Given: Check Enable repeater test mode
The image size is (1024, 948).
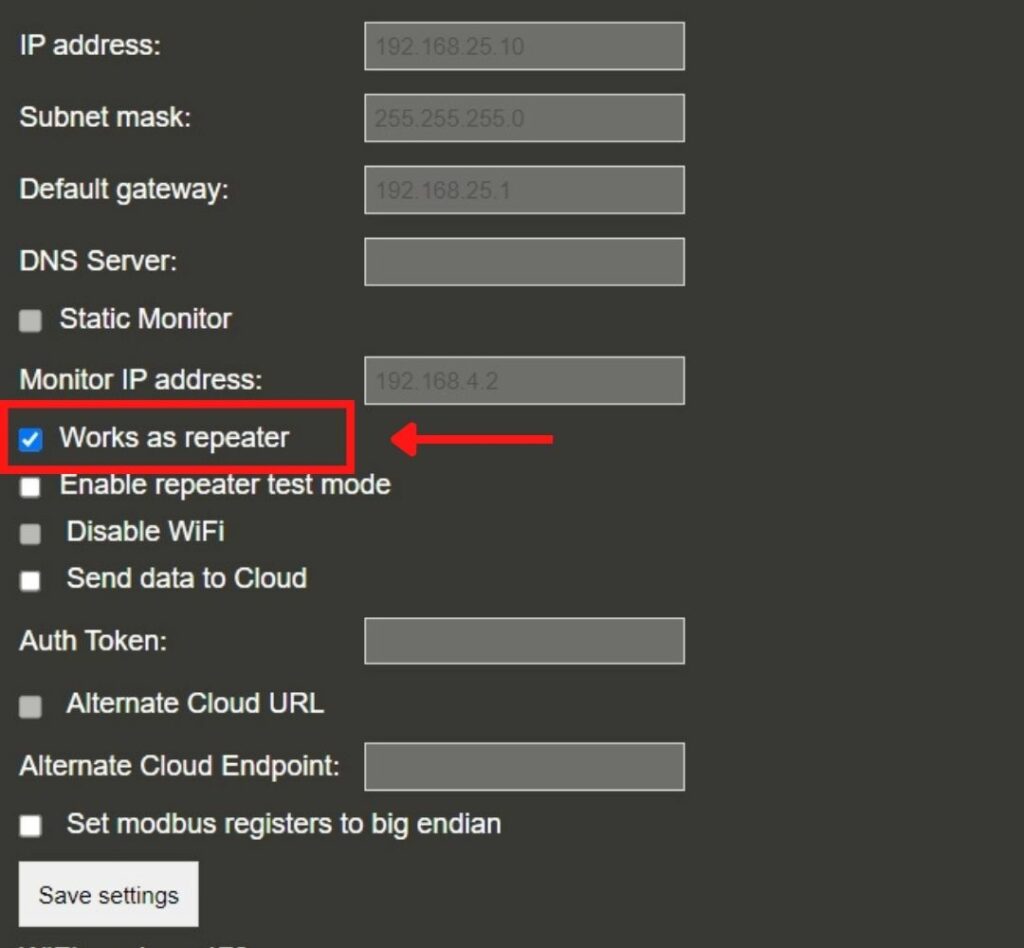Looking at the screenshot, I should (x=29, y=486).
